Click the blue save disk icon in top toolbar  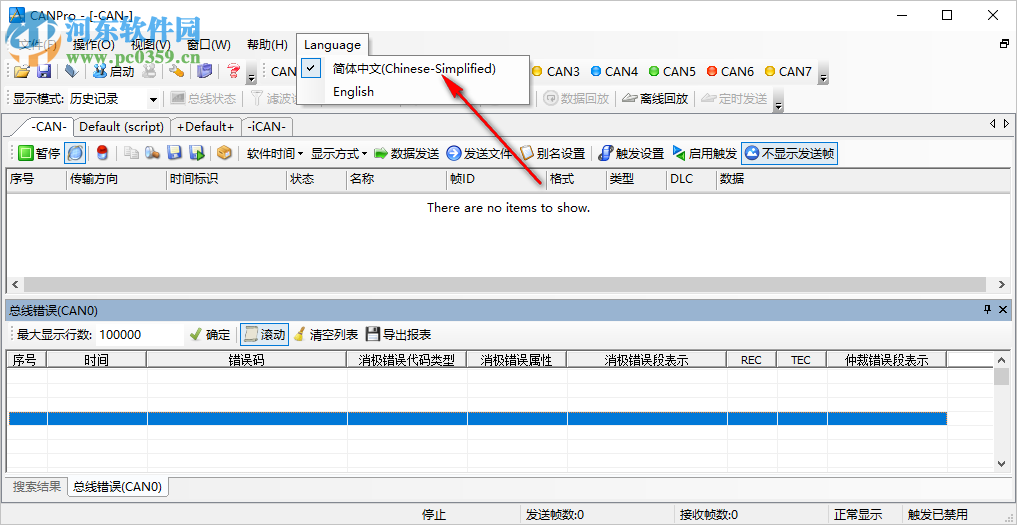(43, 71)
